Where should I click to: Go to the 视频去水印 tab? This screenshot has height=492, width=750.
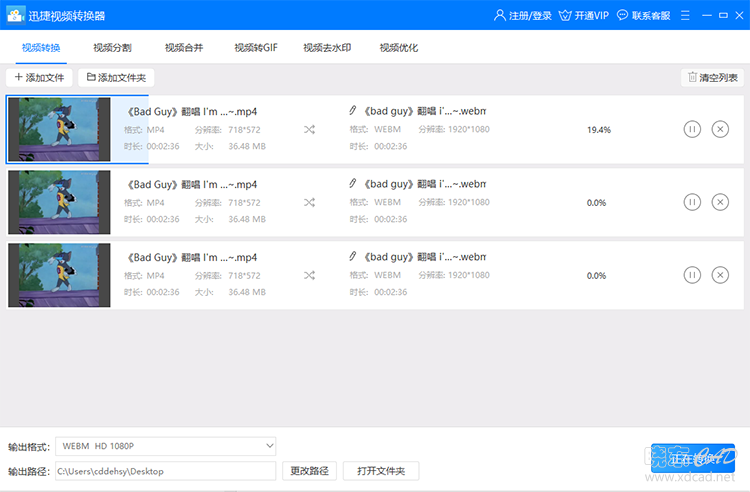[327, 47]
